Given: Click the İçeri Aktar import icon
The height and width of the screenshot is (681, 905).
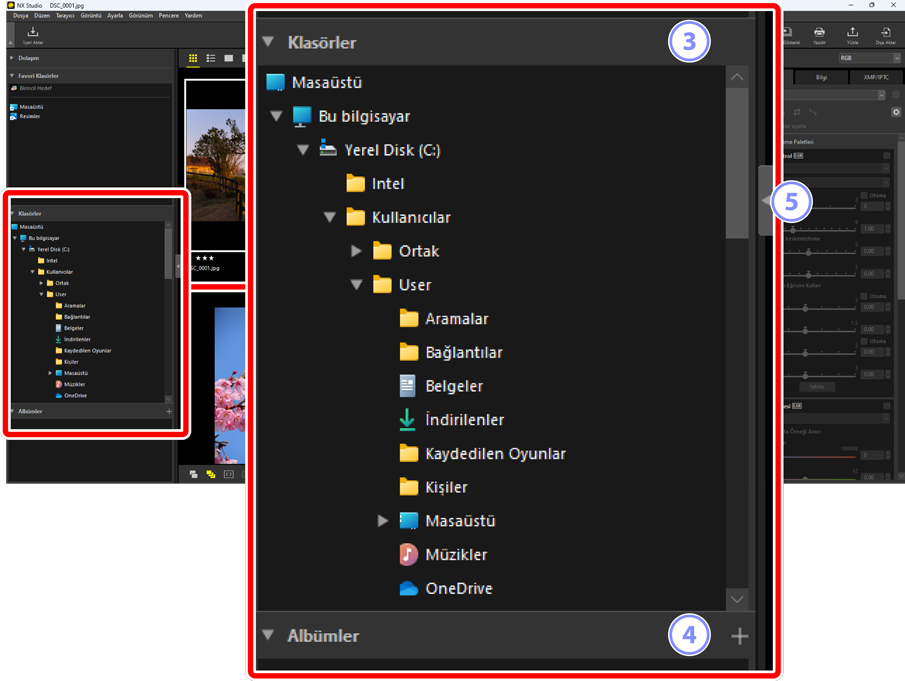Looking at the screenshot, I should 32,35.
